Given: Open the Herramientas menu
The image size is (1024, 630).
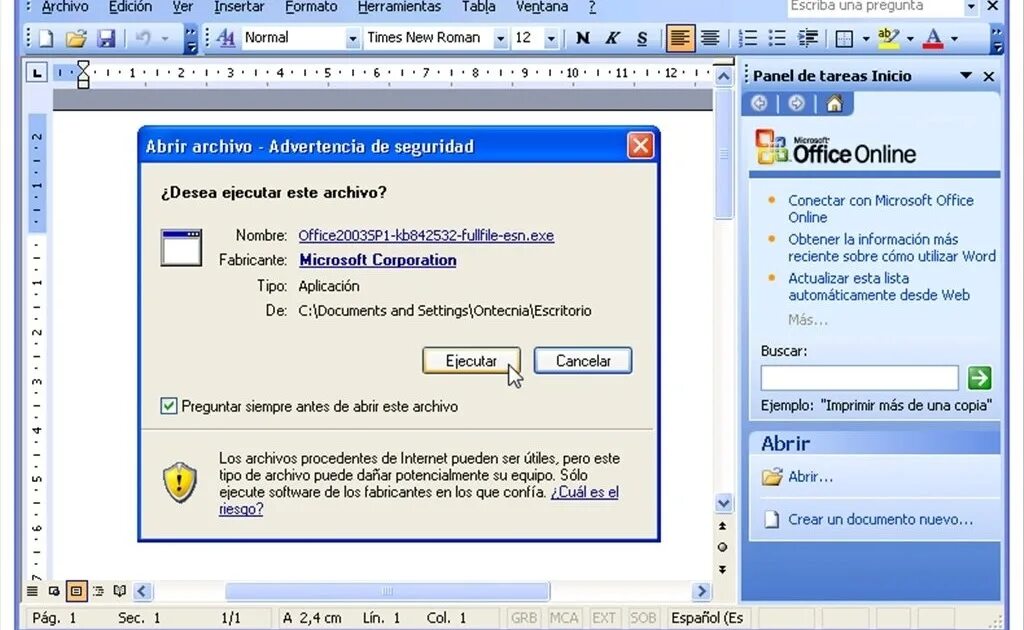Looking at the screenshot, I should tap(399, 7).
